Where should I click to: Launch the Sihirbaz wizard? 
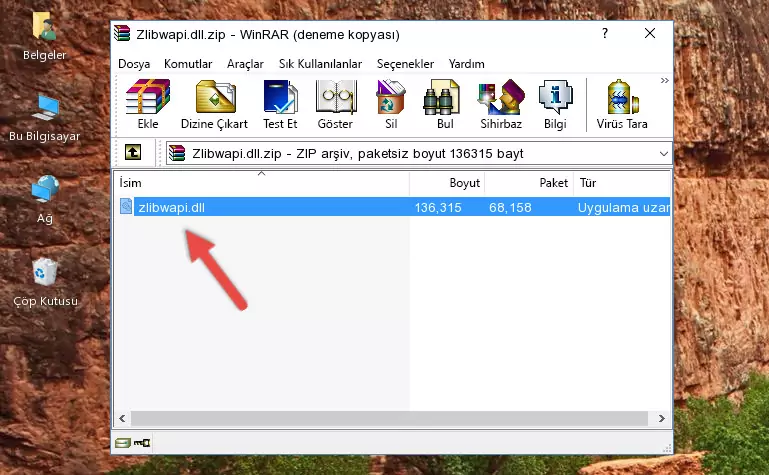[501, 104]
